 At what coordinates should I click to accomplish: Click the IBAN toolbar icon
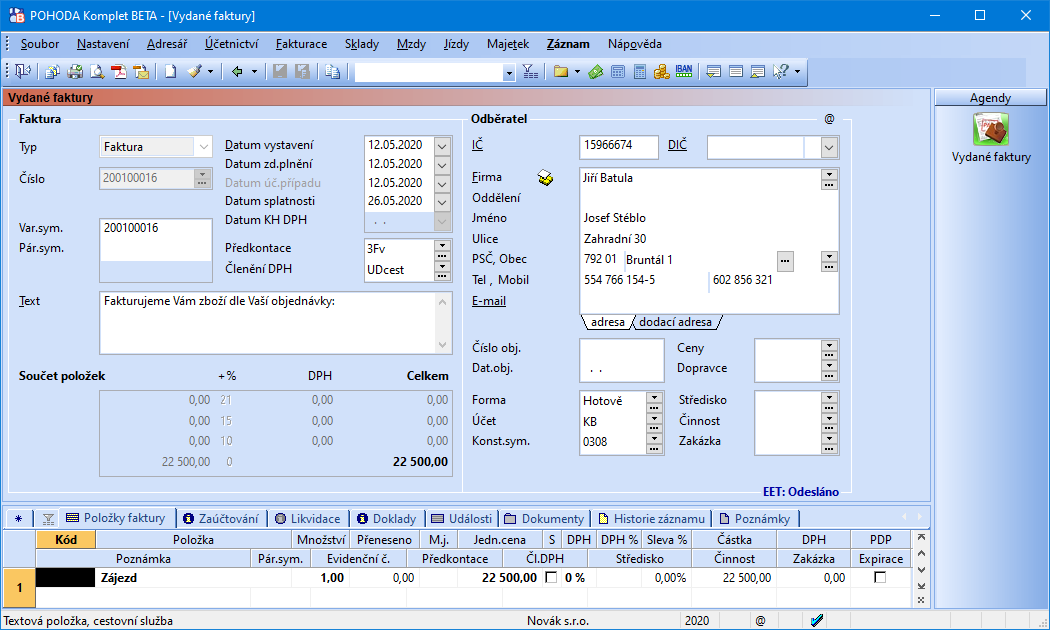[684, 71]
